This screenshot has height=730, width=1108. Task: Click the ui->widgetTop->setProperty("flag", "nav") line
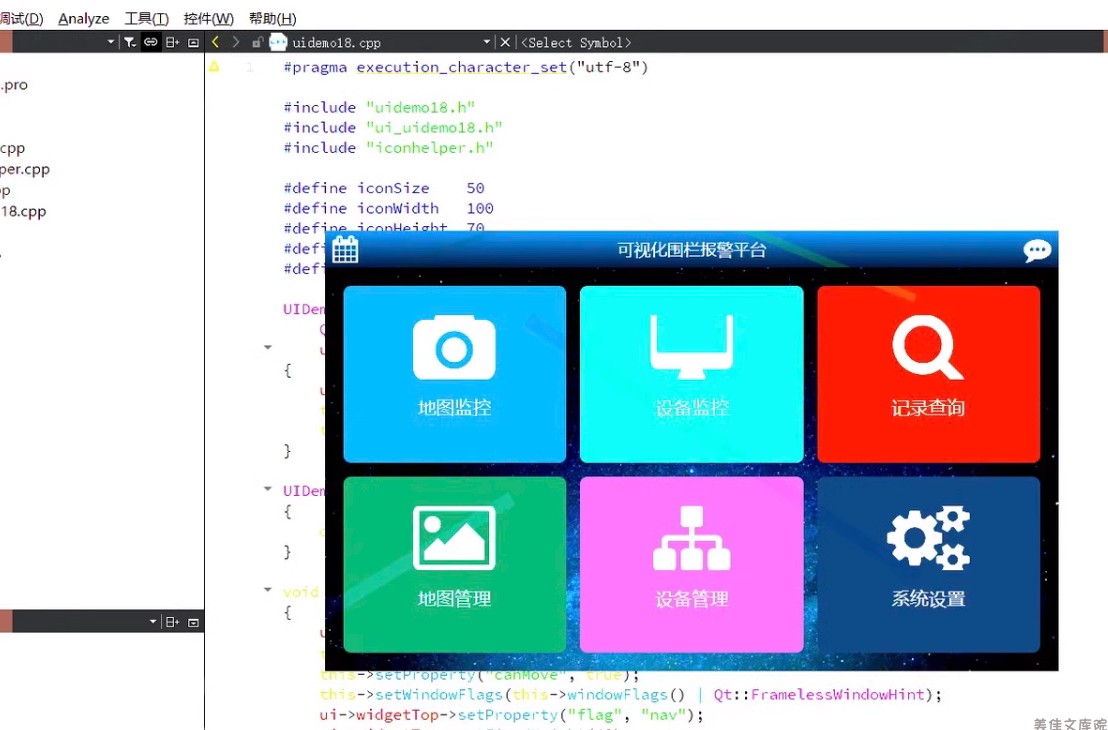coord(512,715)
